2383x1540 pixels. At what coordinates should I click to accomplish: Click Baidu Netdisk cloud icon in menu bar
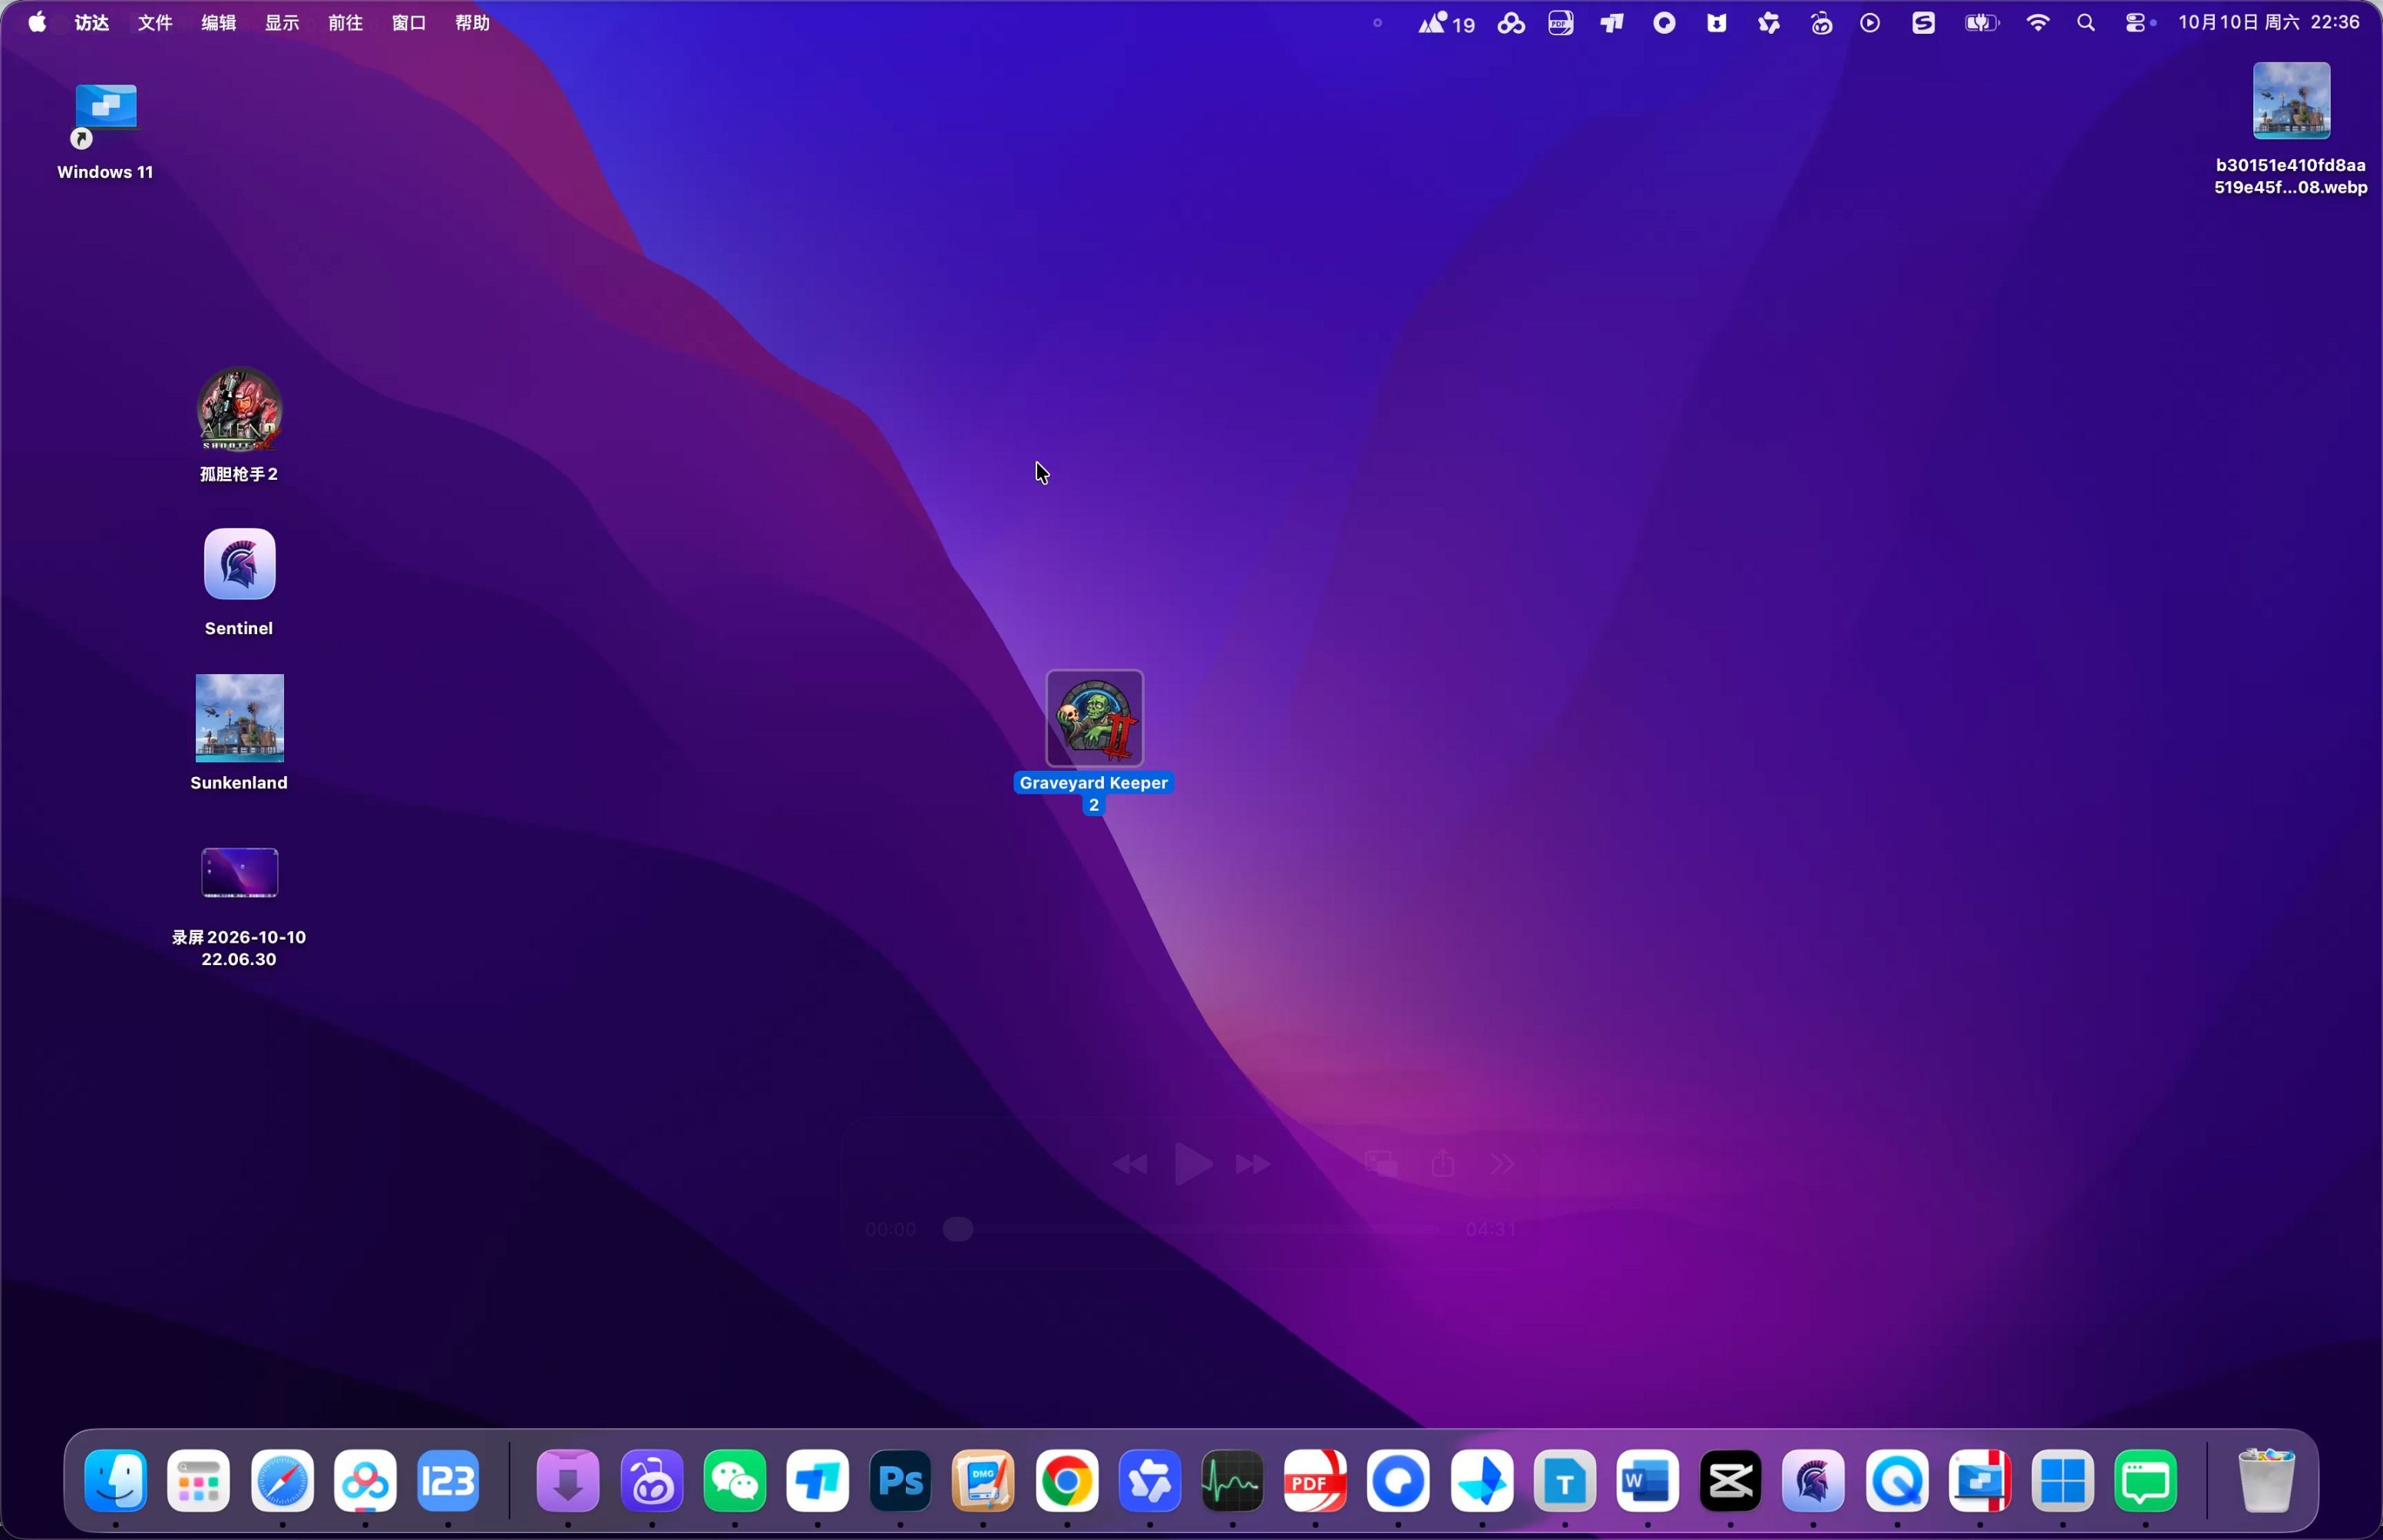coord(1511,22)
